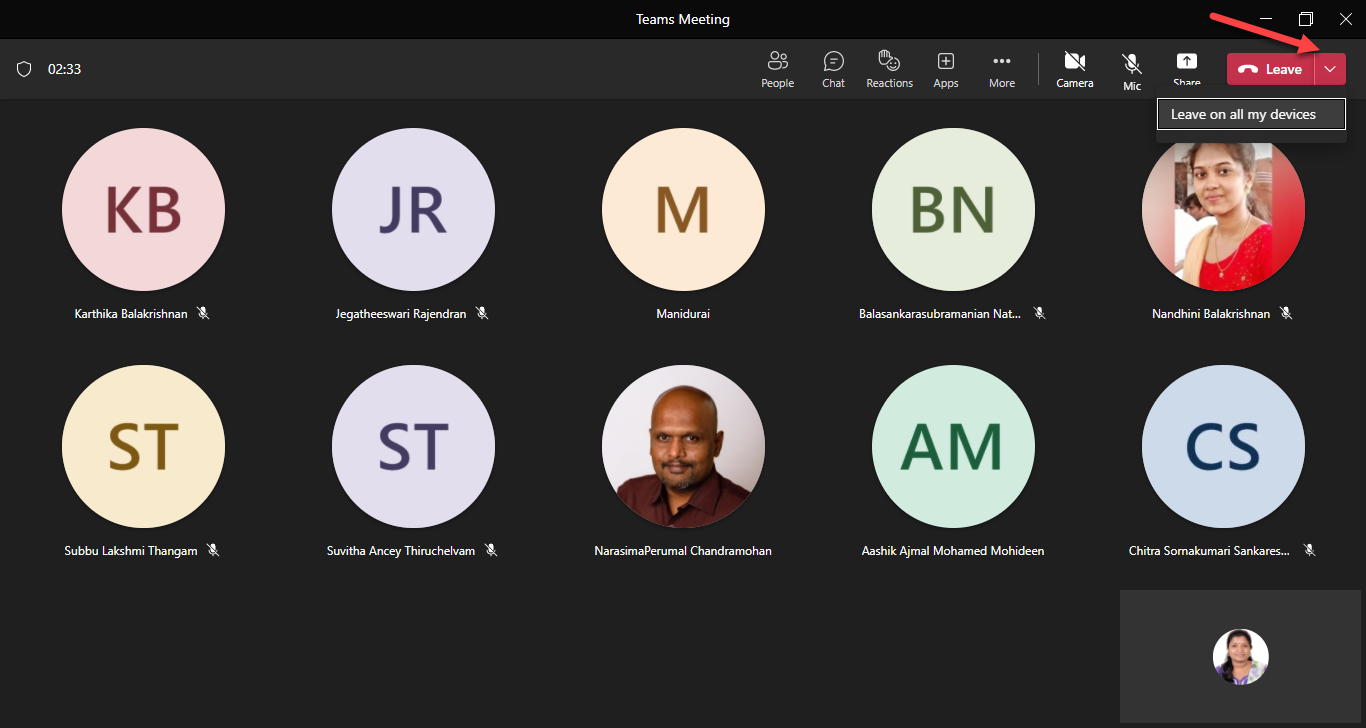Click the self-view video tile
The height and width of the screenshot is (728, 1366).
coord(1240,656)
